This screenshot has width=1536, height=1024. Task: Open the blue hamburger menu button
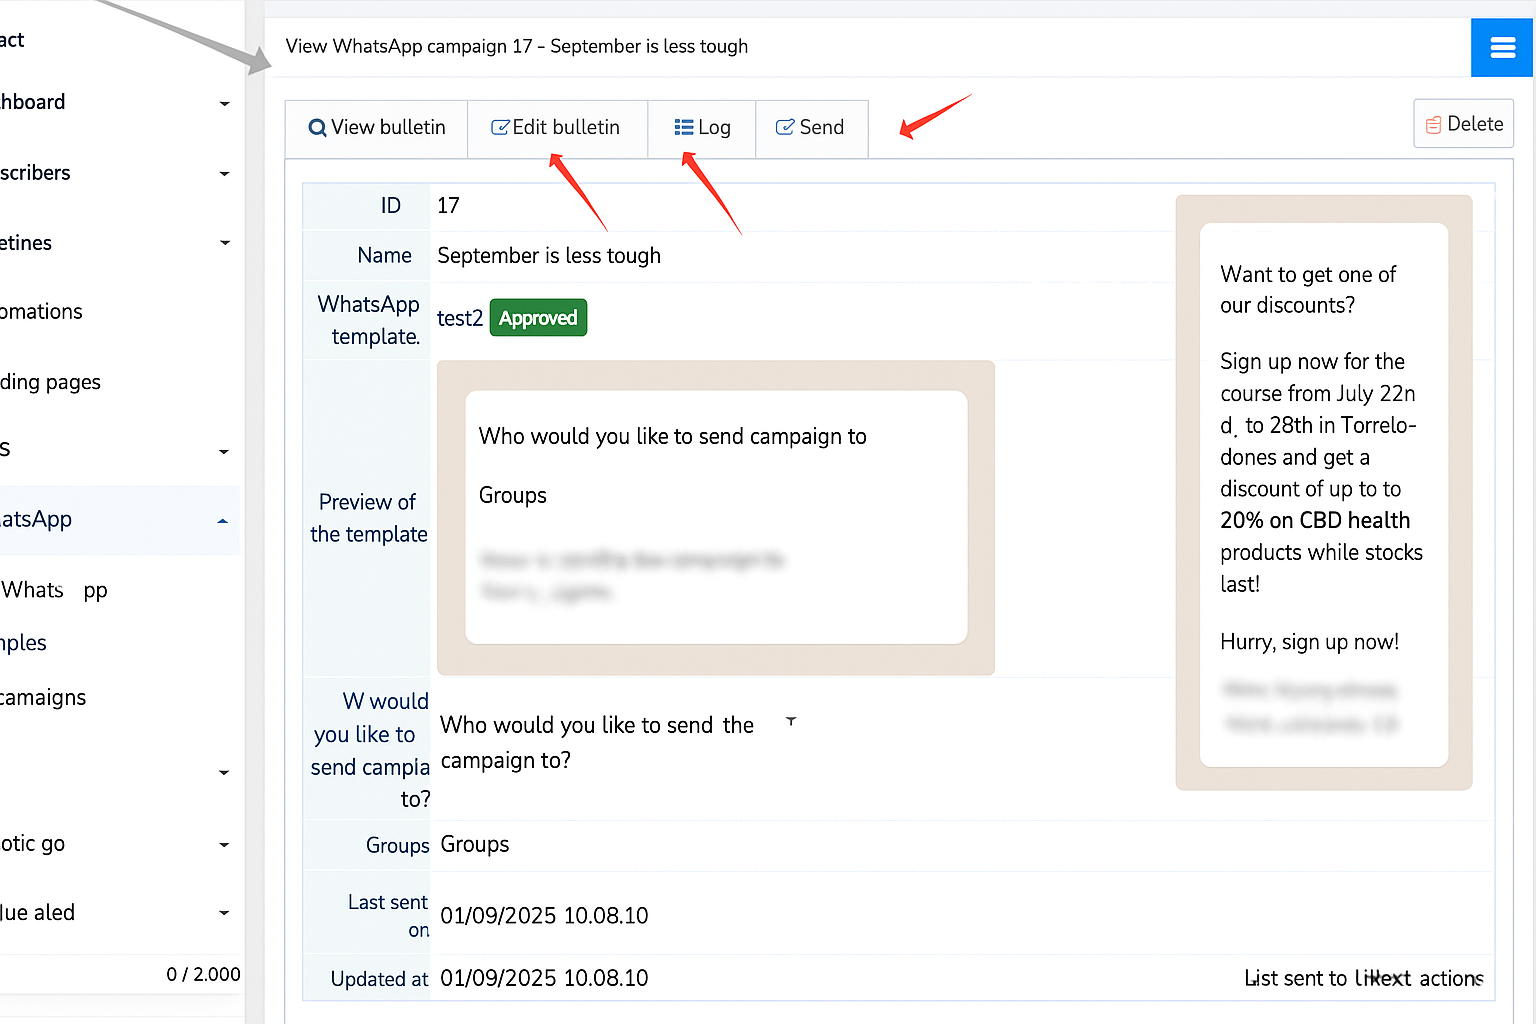coord(1503,47)
